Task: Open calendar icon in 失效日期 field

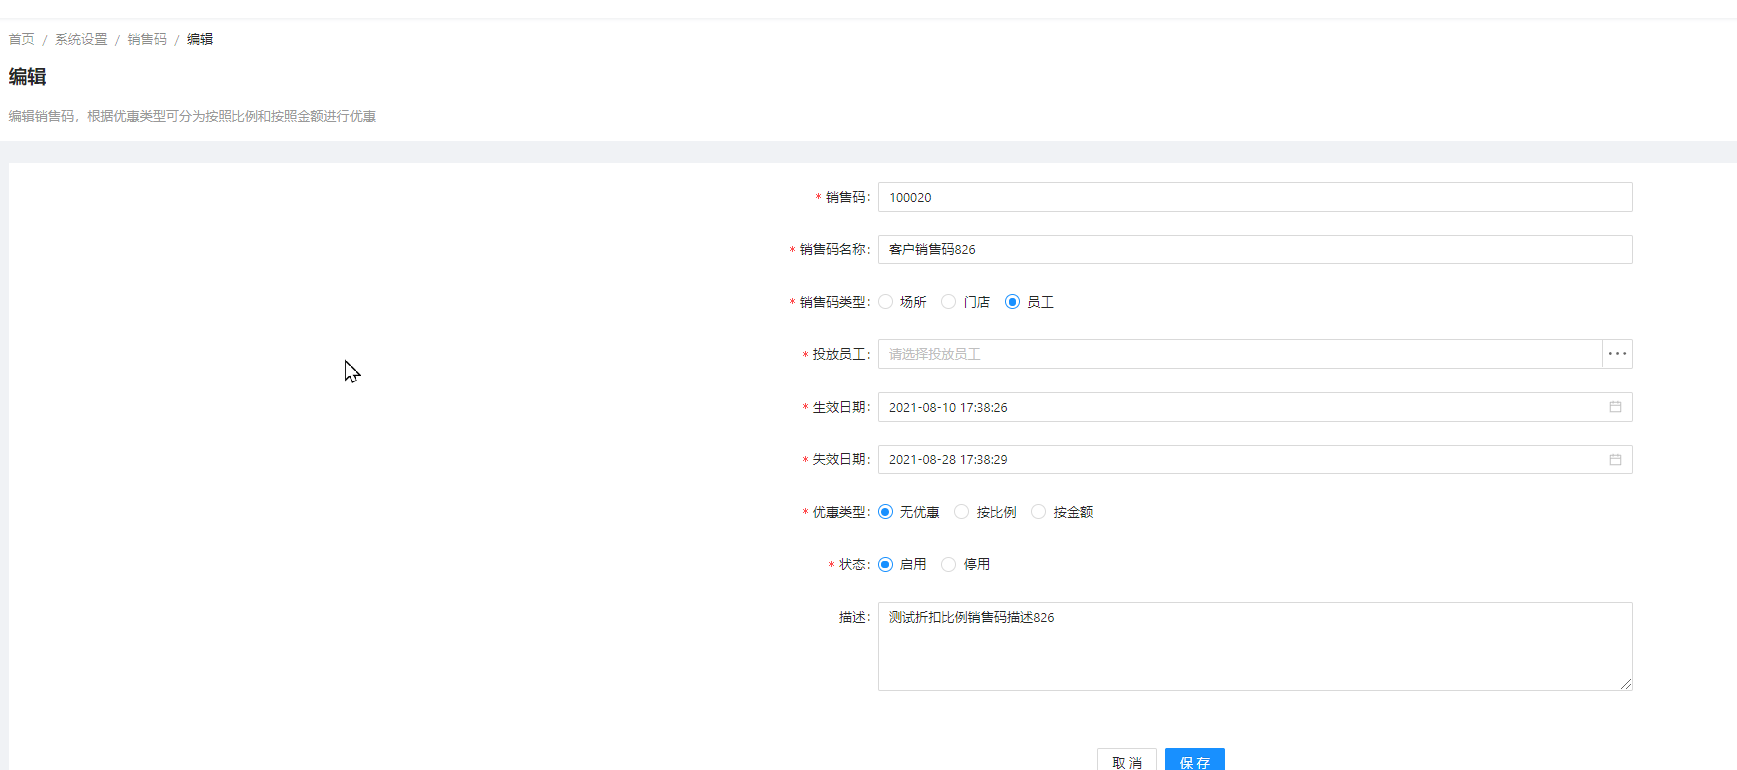Action: tap(1615, 460)
